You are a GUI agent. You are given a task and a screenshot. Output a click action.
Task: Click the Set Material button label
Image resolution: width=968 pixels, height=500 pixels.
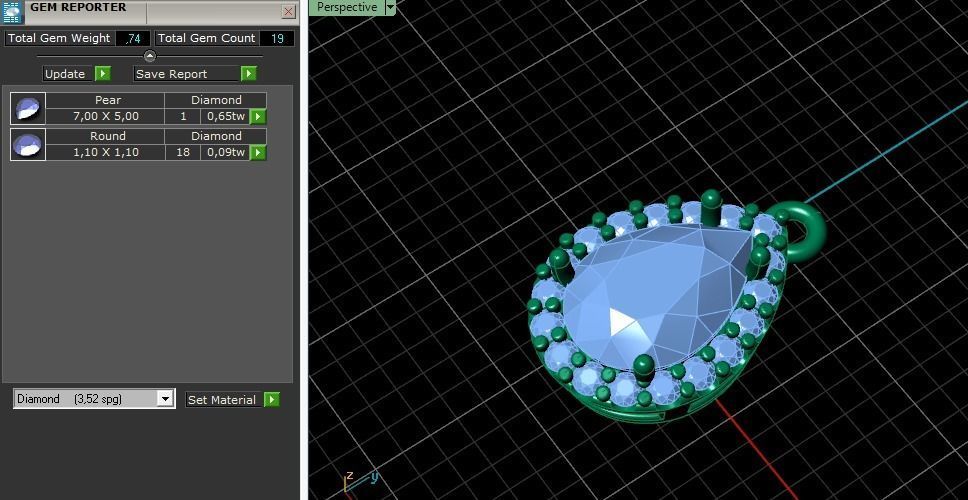(223, 400)
